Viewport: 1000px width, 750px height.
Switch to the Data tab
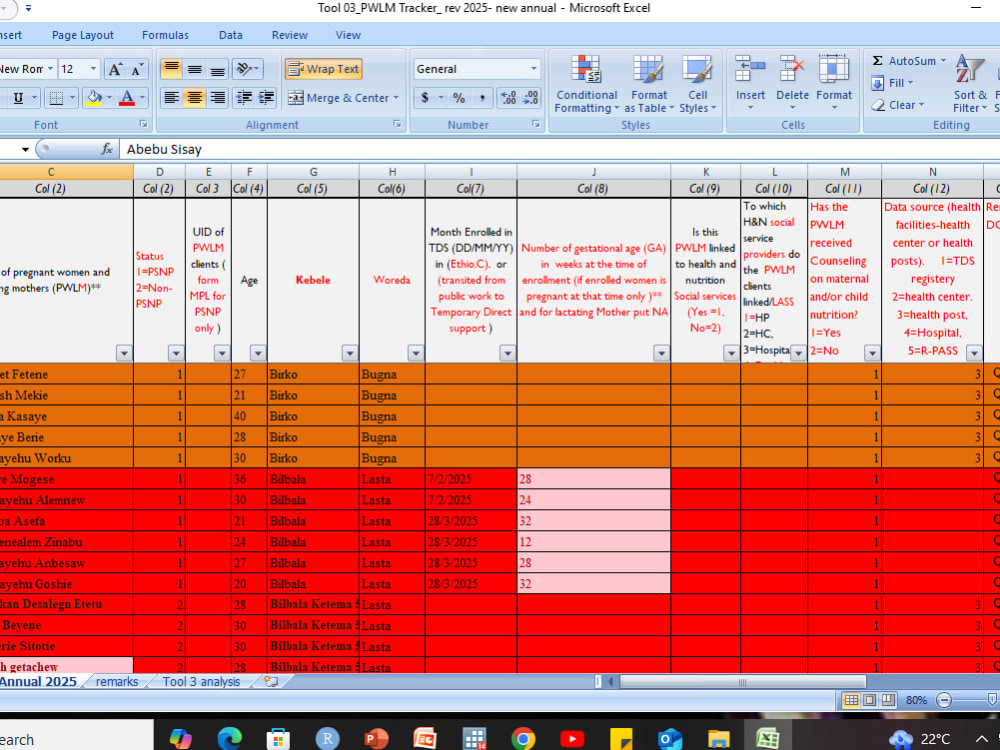click(230, 35)
